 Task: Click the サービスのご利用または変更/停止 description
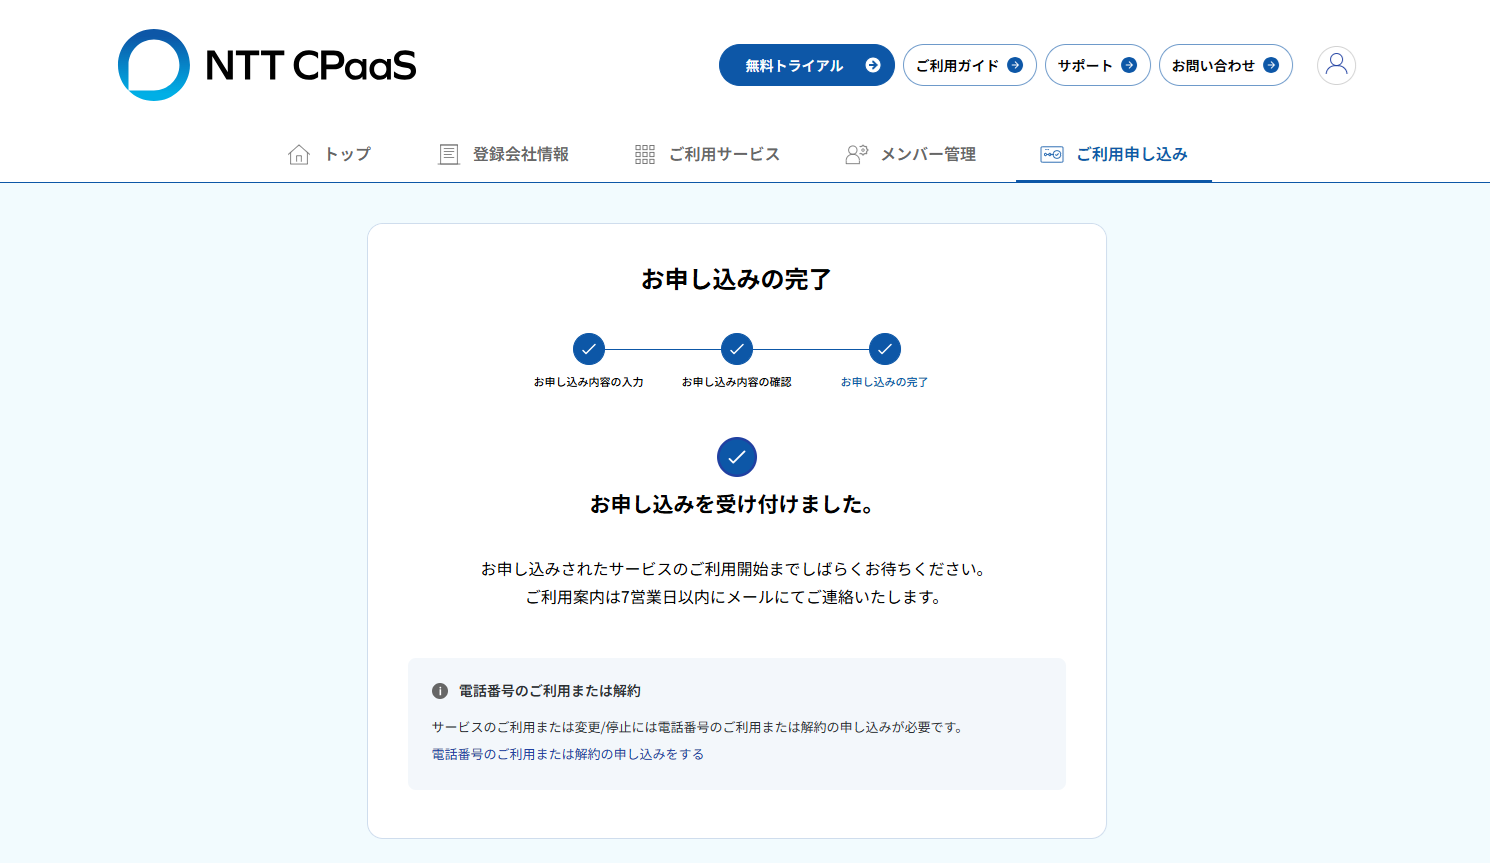pos(700,727)
